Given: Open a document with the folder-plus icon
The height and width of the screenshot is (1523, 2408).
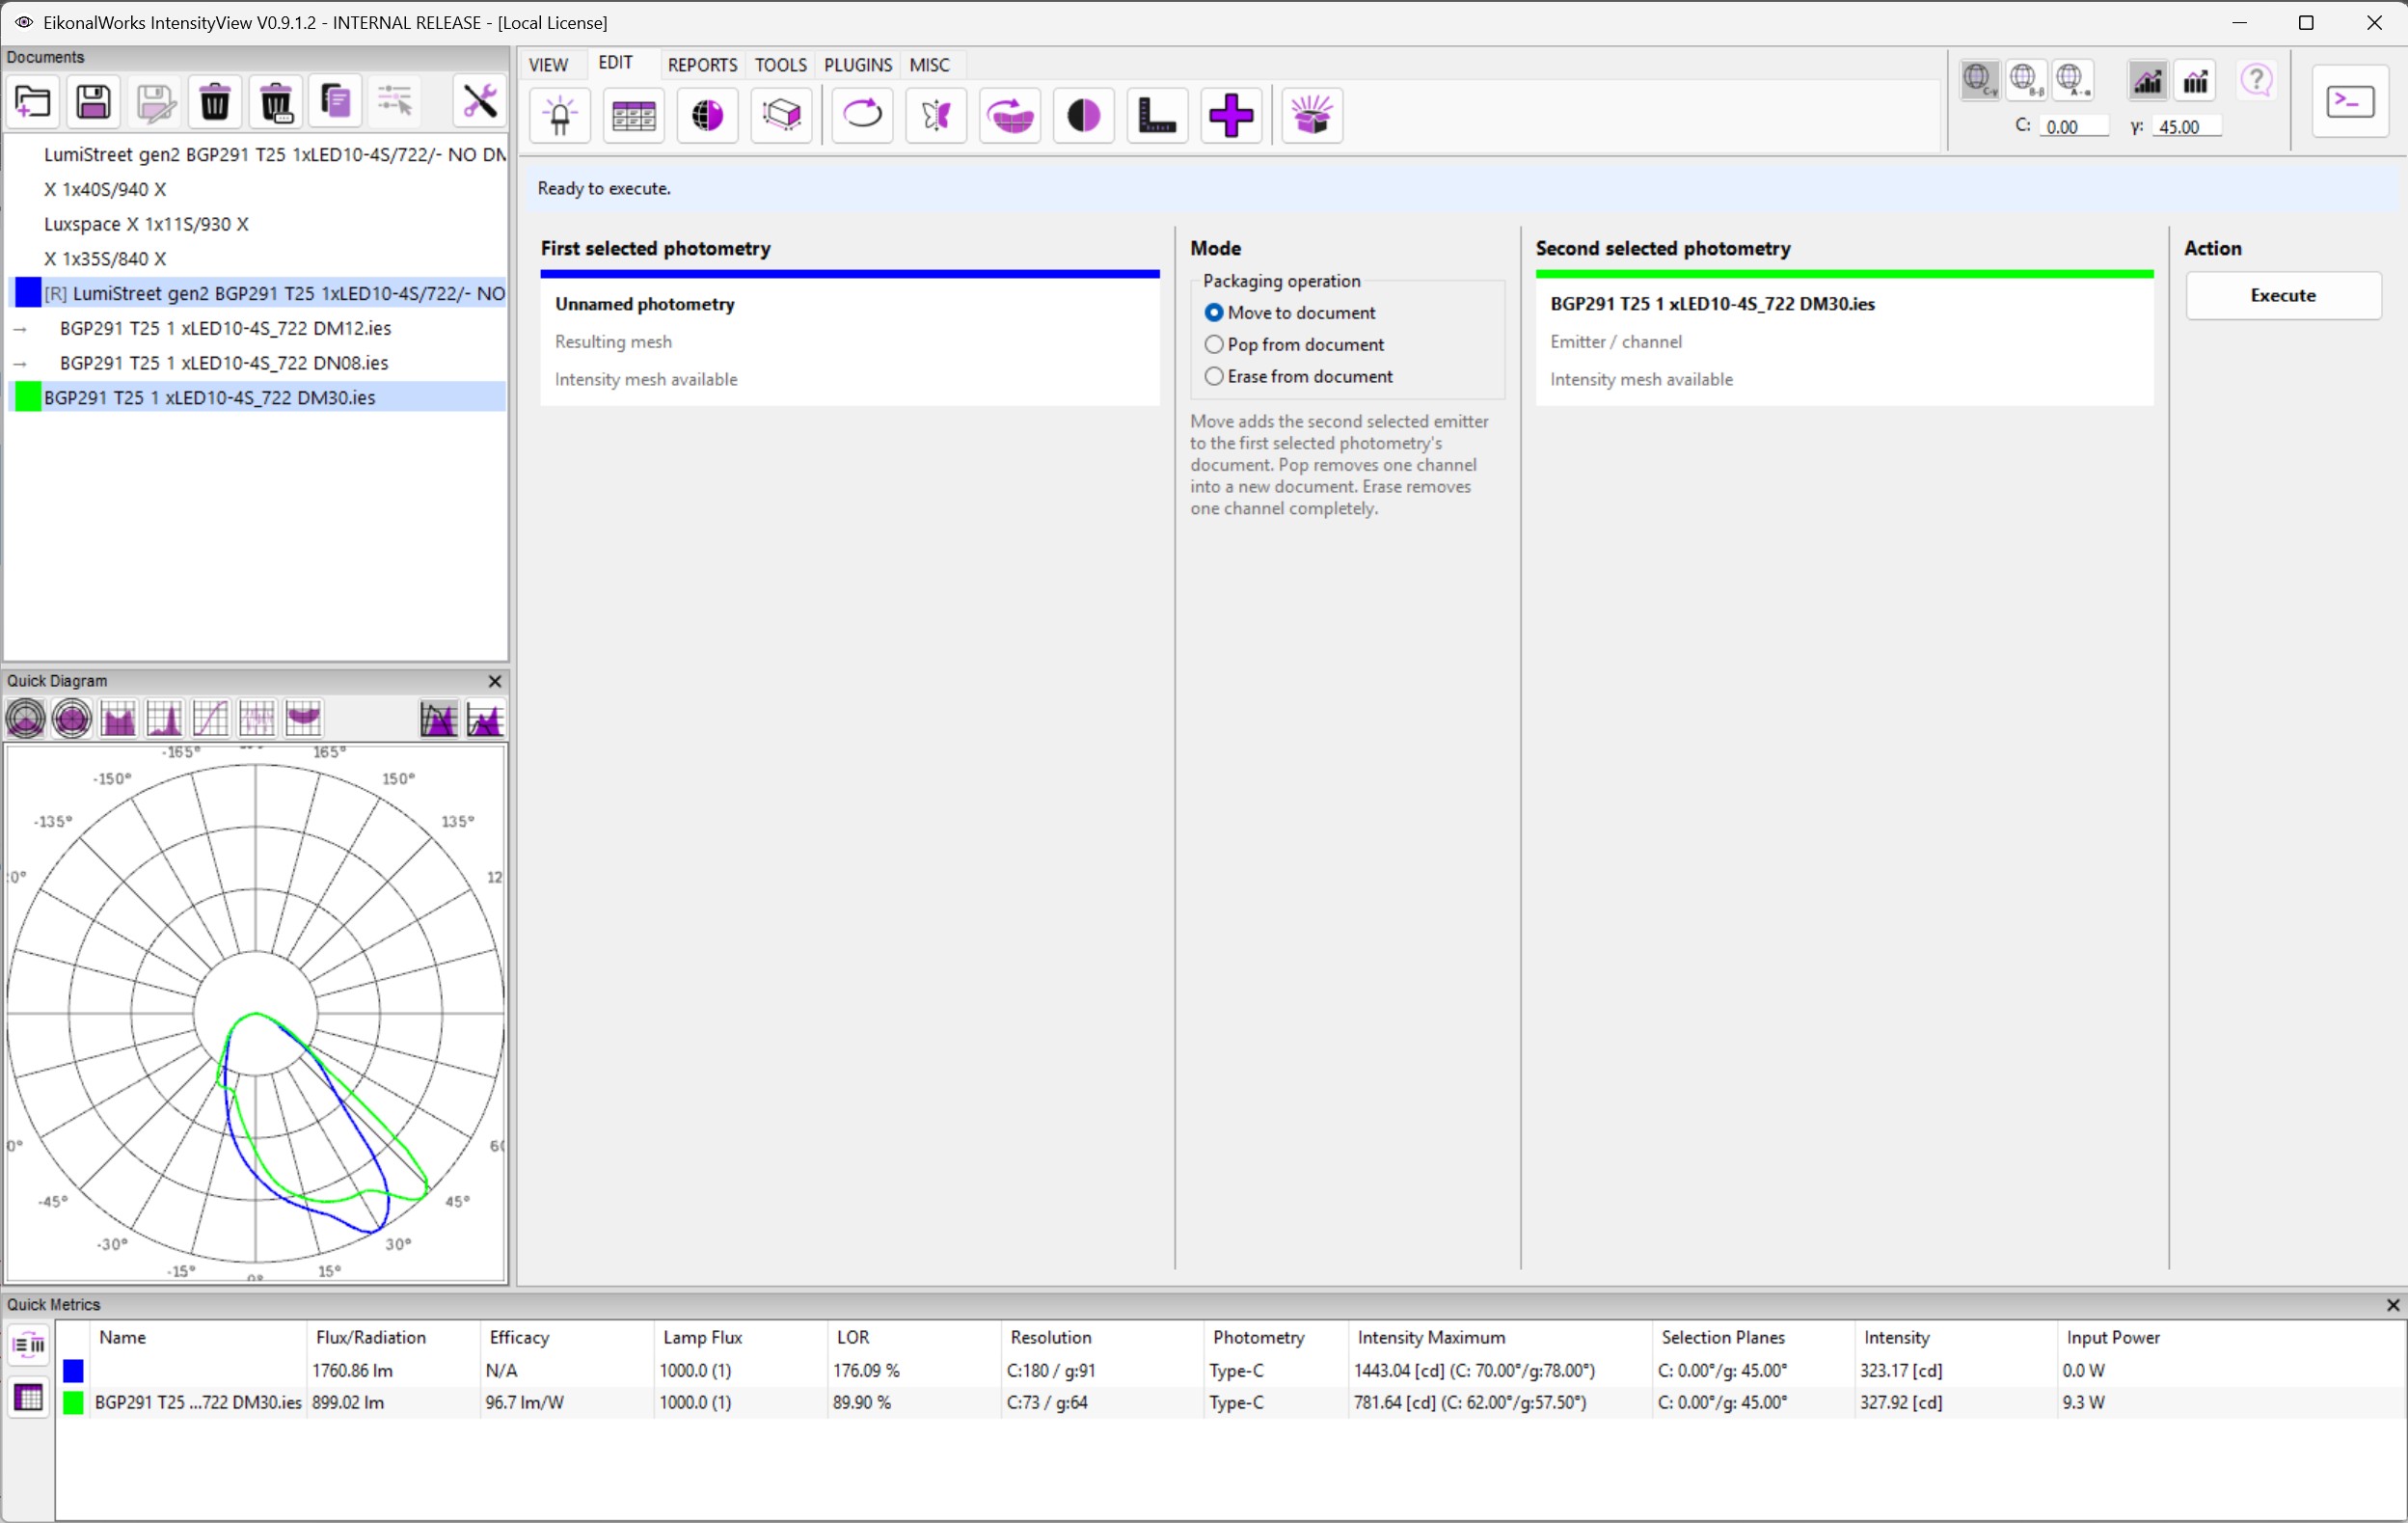Looking at the screenshot, I should [x=33, y=101].
